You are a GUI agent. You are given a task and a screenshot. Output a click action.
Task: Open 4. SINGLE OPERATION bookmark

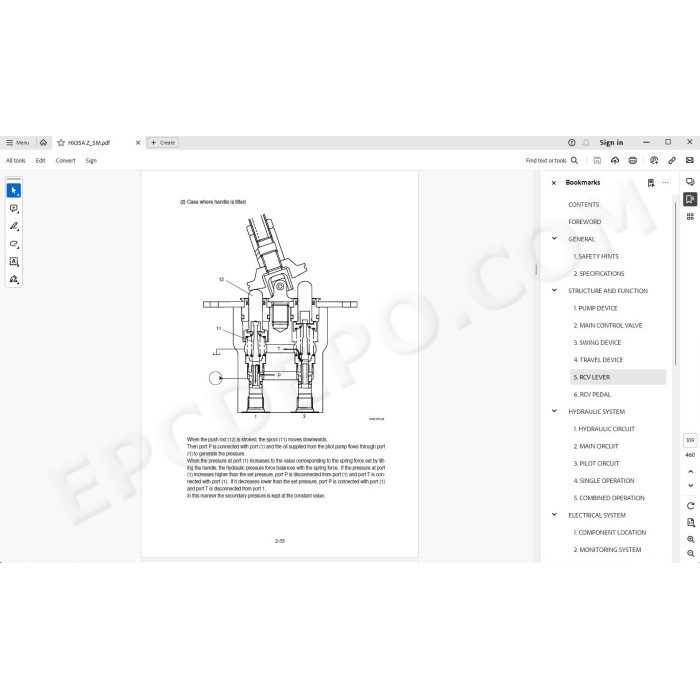pyautogui.click(x=604, y=481)
